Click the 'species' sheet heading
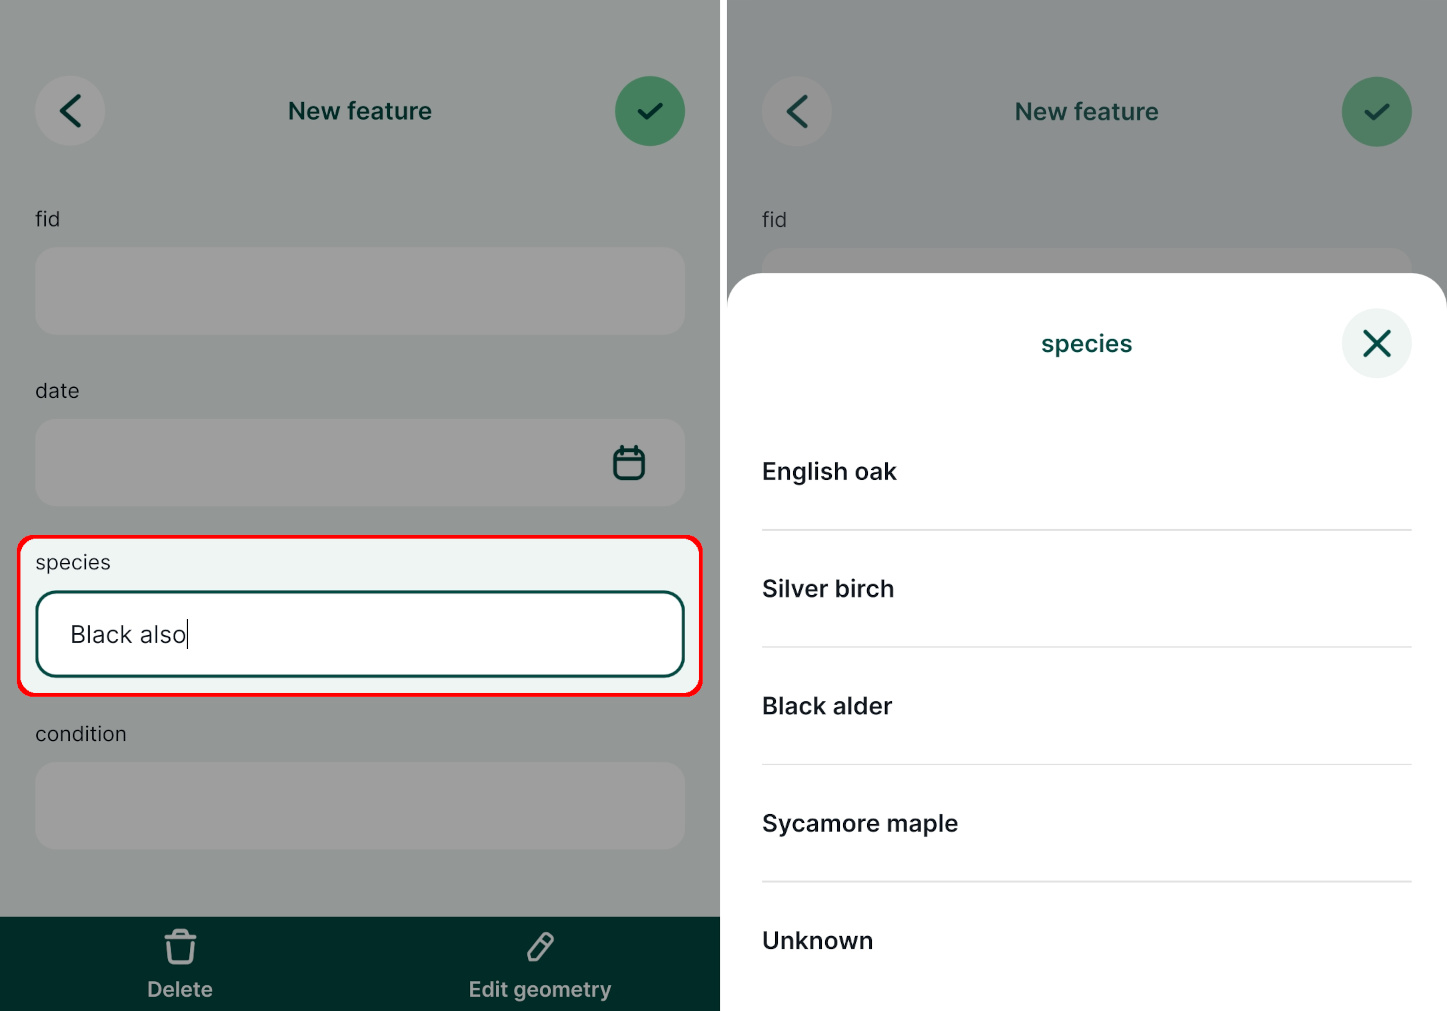This screenshot has height=1011, width=1447. click(x=1087, y=344)
